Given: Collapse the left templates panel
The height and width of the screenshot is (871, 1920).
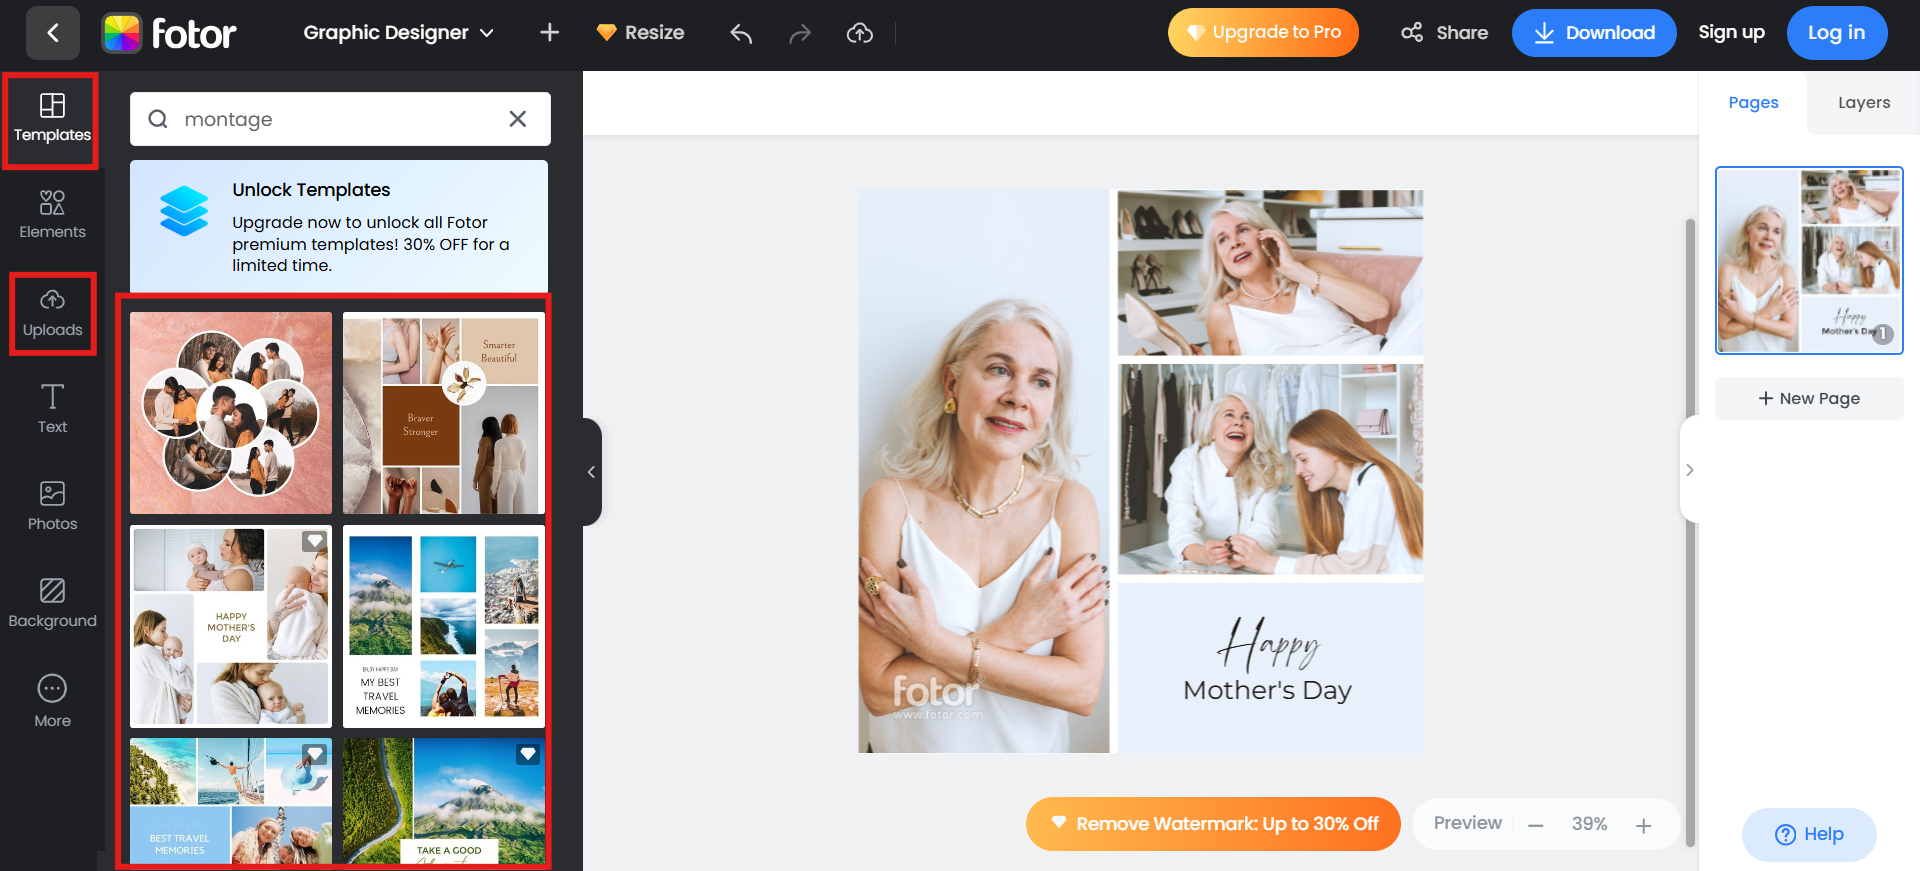Looking at the screenshot, I should (x=592, y=472).
